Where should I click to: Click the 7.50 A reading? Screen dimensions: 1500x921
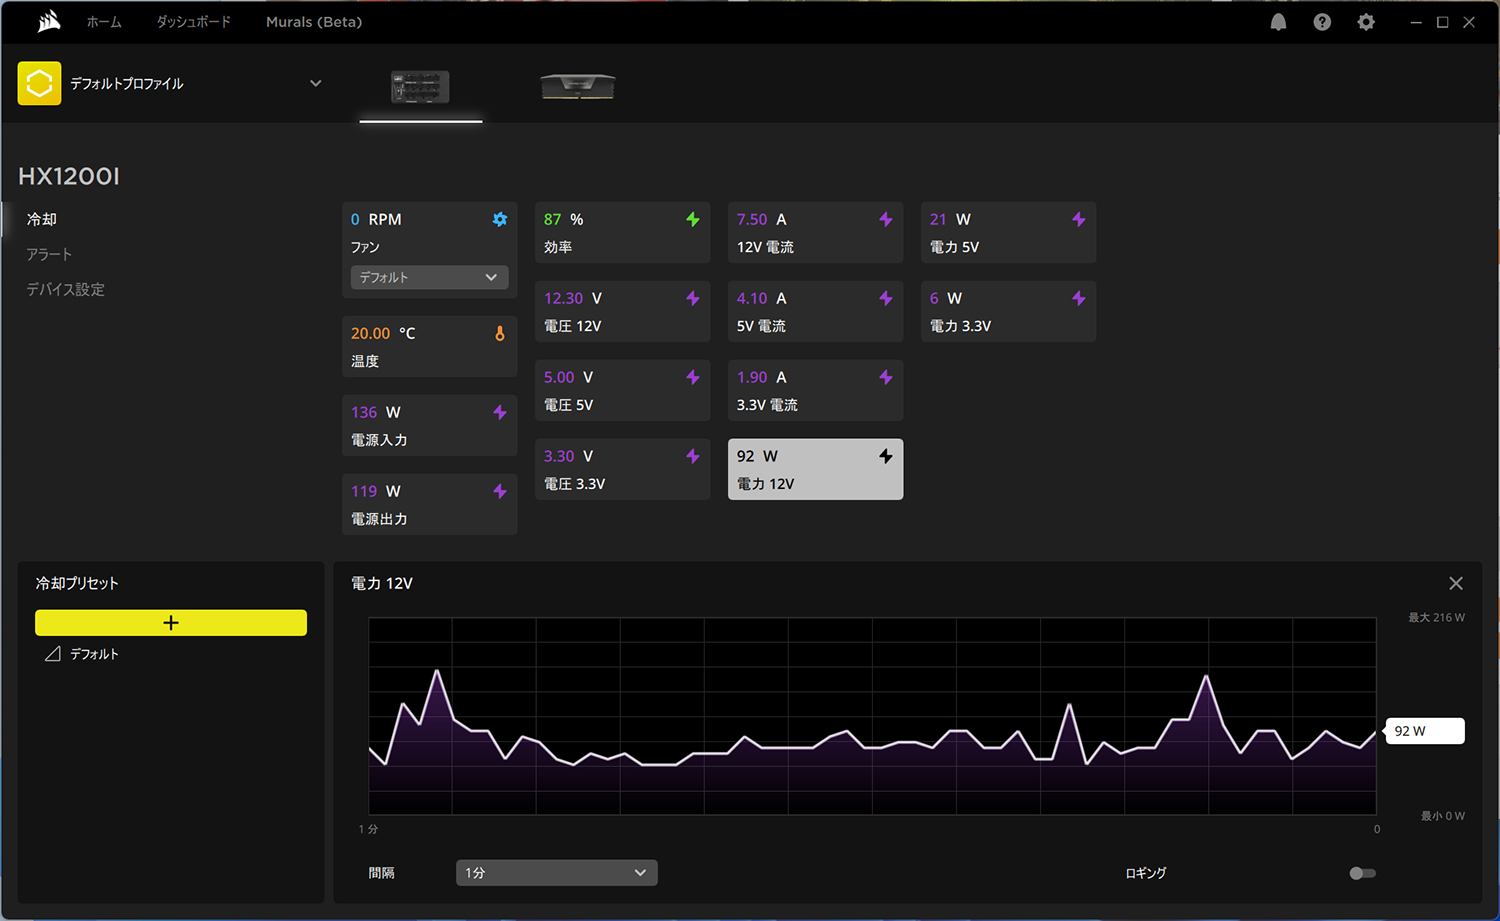coord(762,219)
